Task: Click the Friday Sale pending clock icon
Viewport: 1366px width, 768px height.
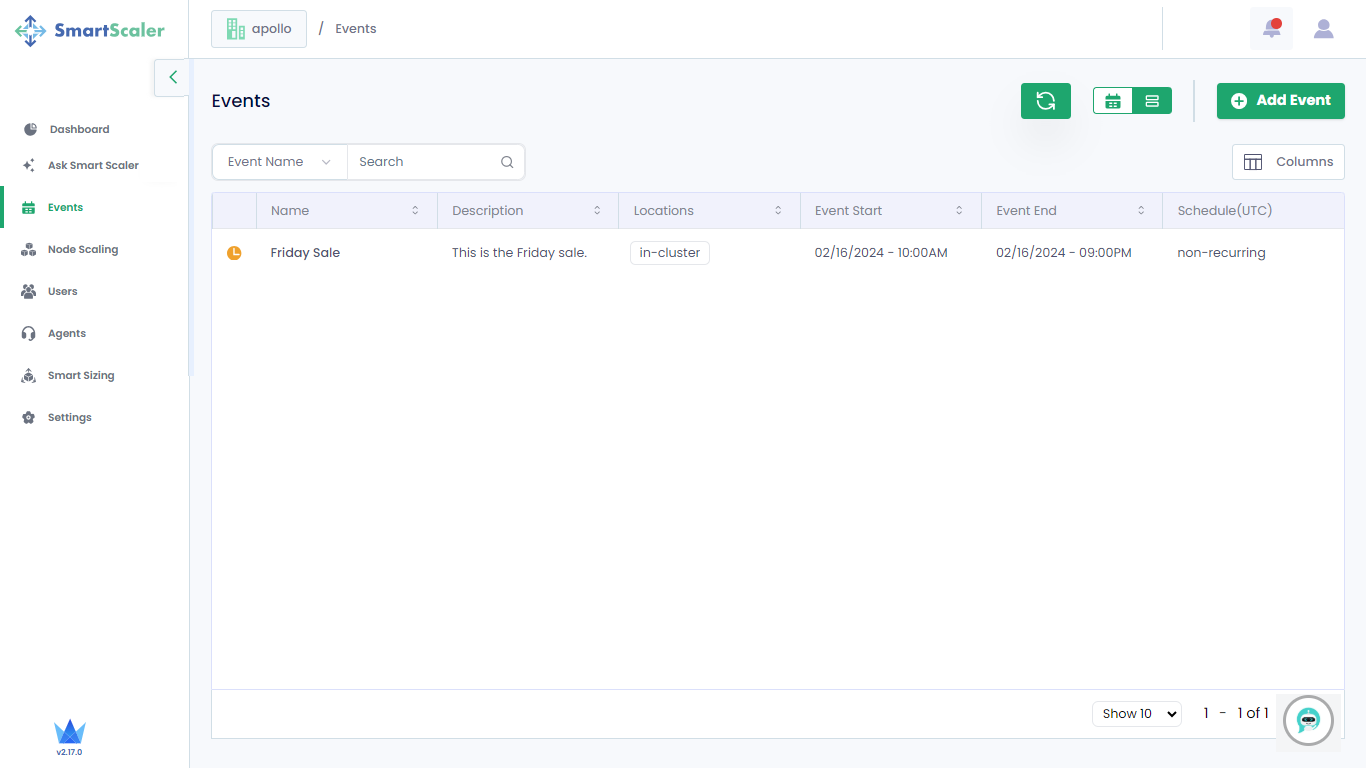Action: tap(234, 253)
